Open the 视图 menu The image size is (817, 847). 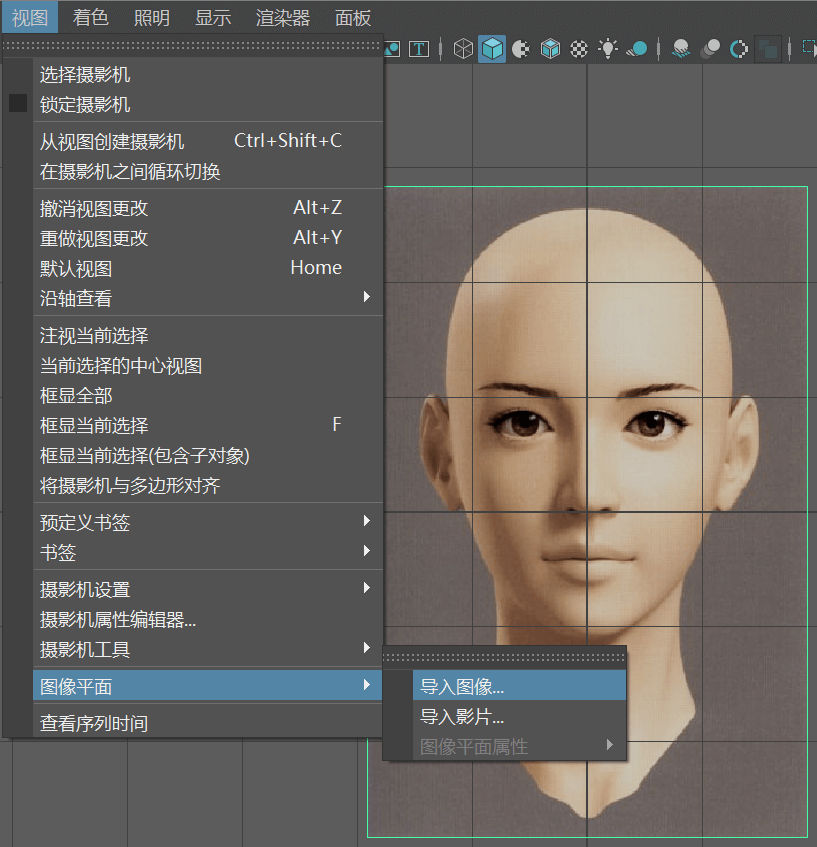30,18
